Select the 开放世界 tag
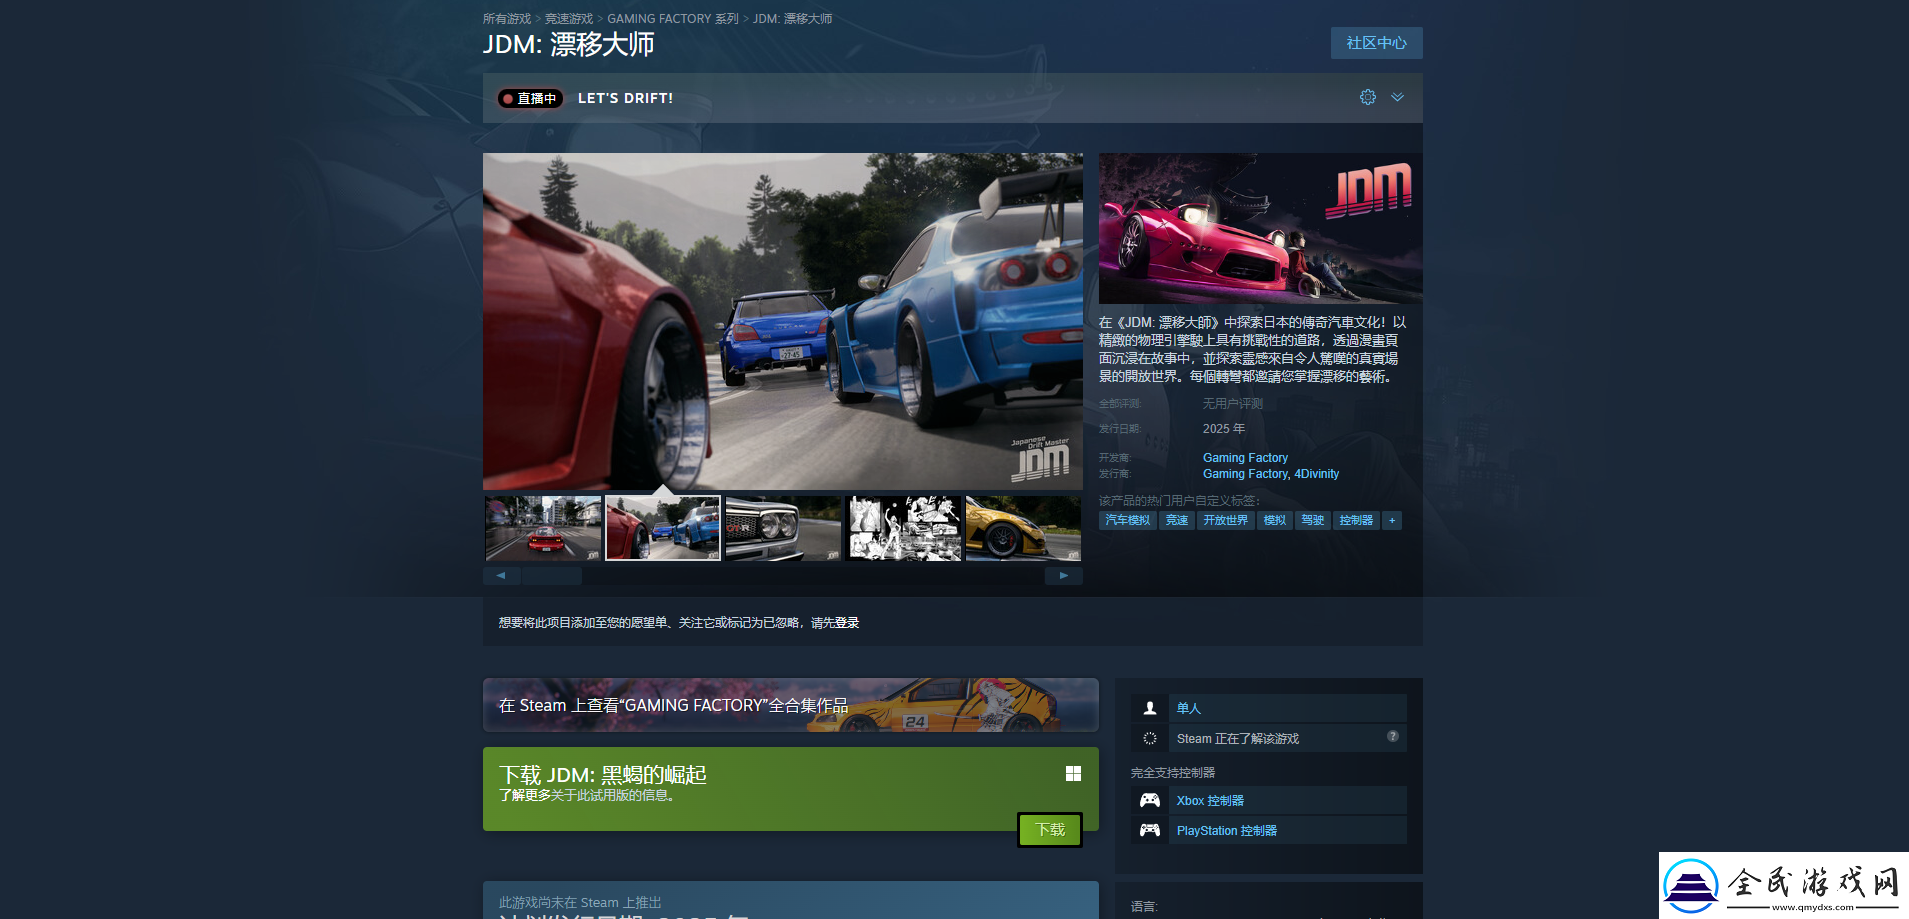Screen dimensions: 1909x919 (x=1226, y=520)
